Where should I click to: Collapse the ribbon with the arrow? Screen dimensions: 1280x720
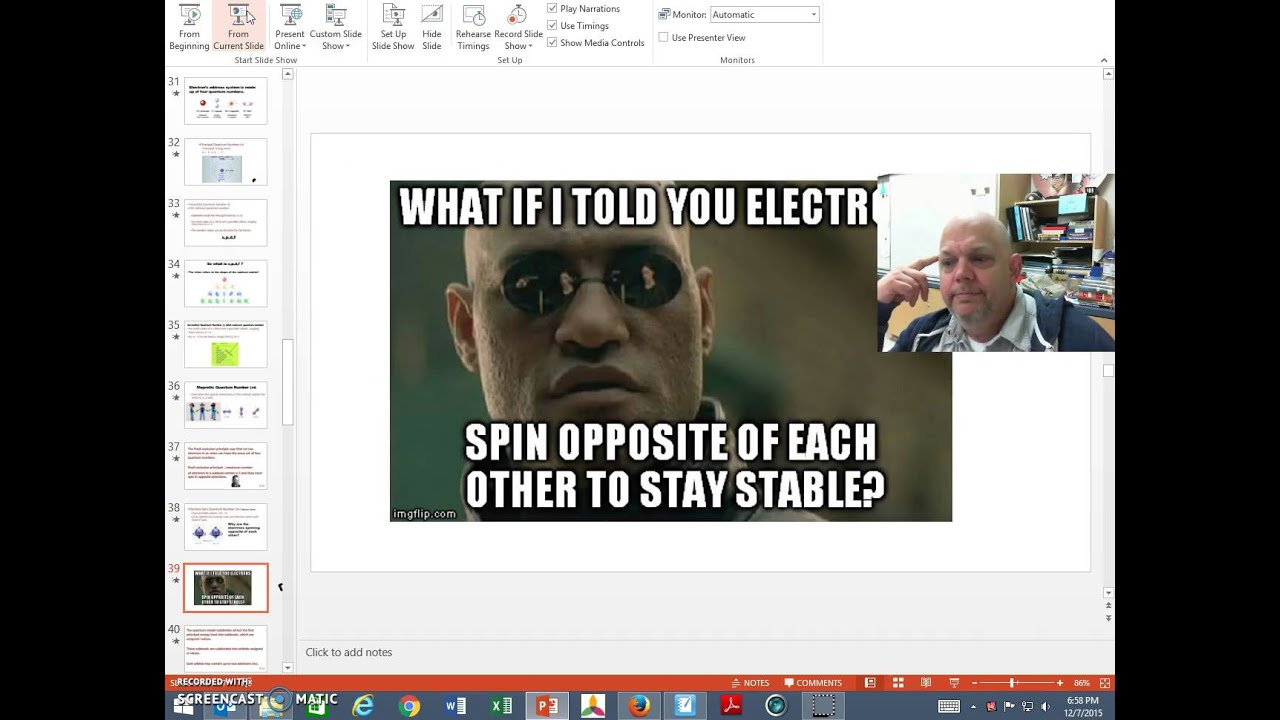tap(1104, 60)
